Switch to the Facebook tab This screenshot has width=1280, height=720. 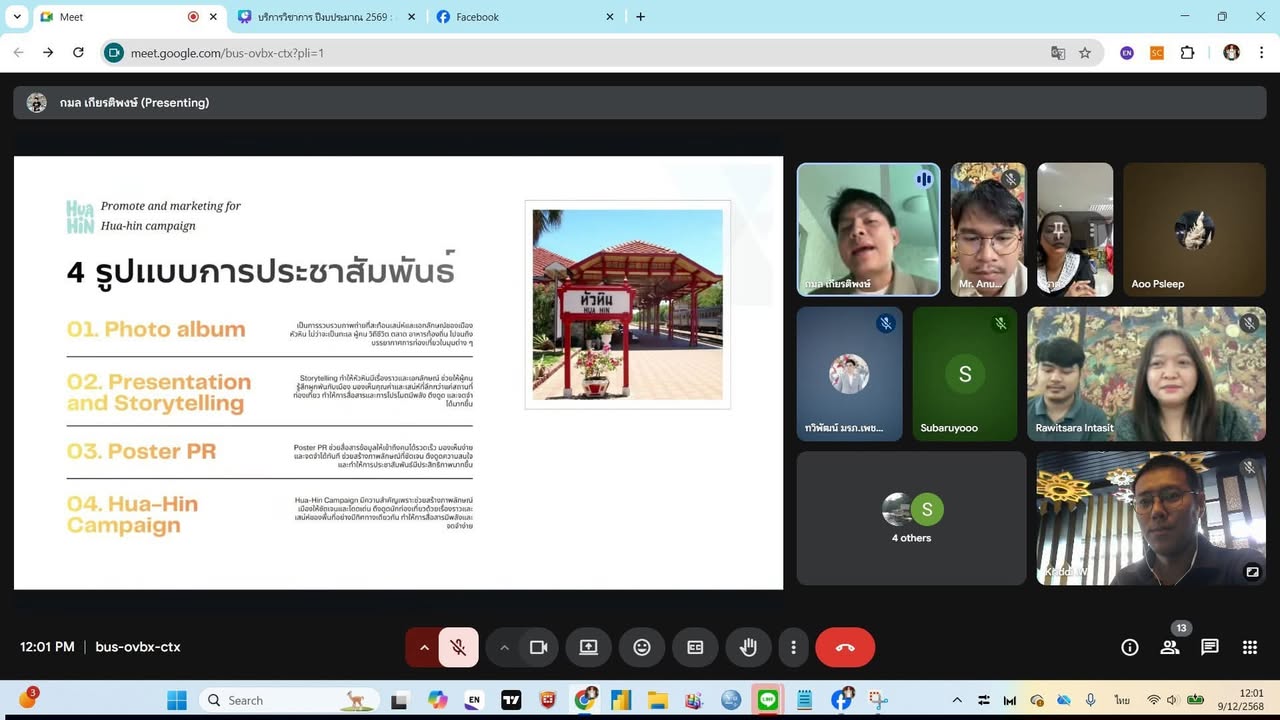520,17
